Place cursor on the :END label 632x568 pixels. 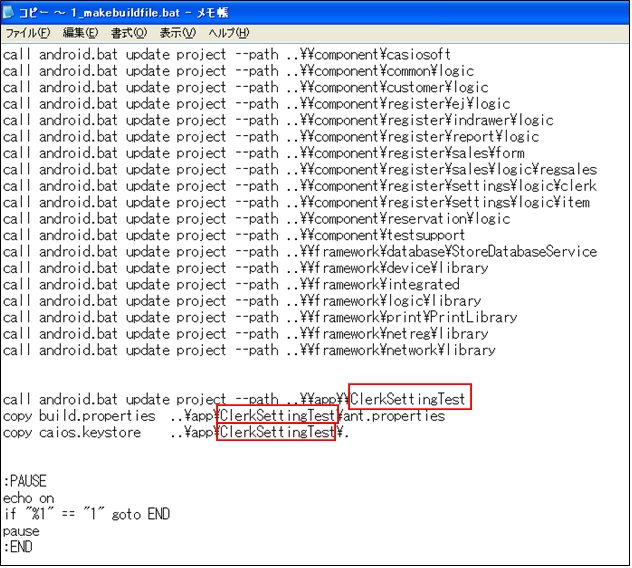pyautogui.click(x=18, y=547)
